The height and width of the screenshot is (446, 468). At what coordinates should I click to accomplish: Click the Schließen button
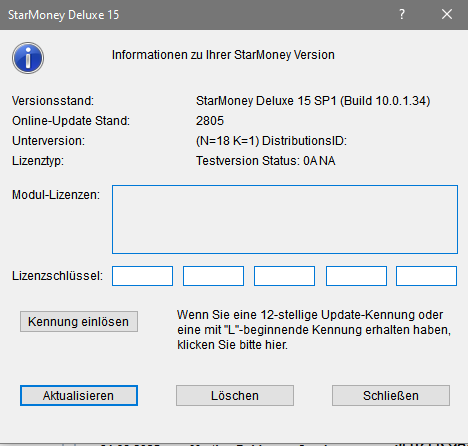pyautogui.click(x=391, y=396)
